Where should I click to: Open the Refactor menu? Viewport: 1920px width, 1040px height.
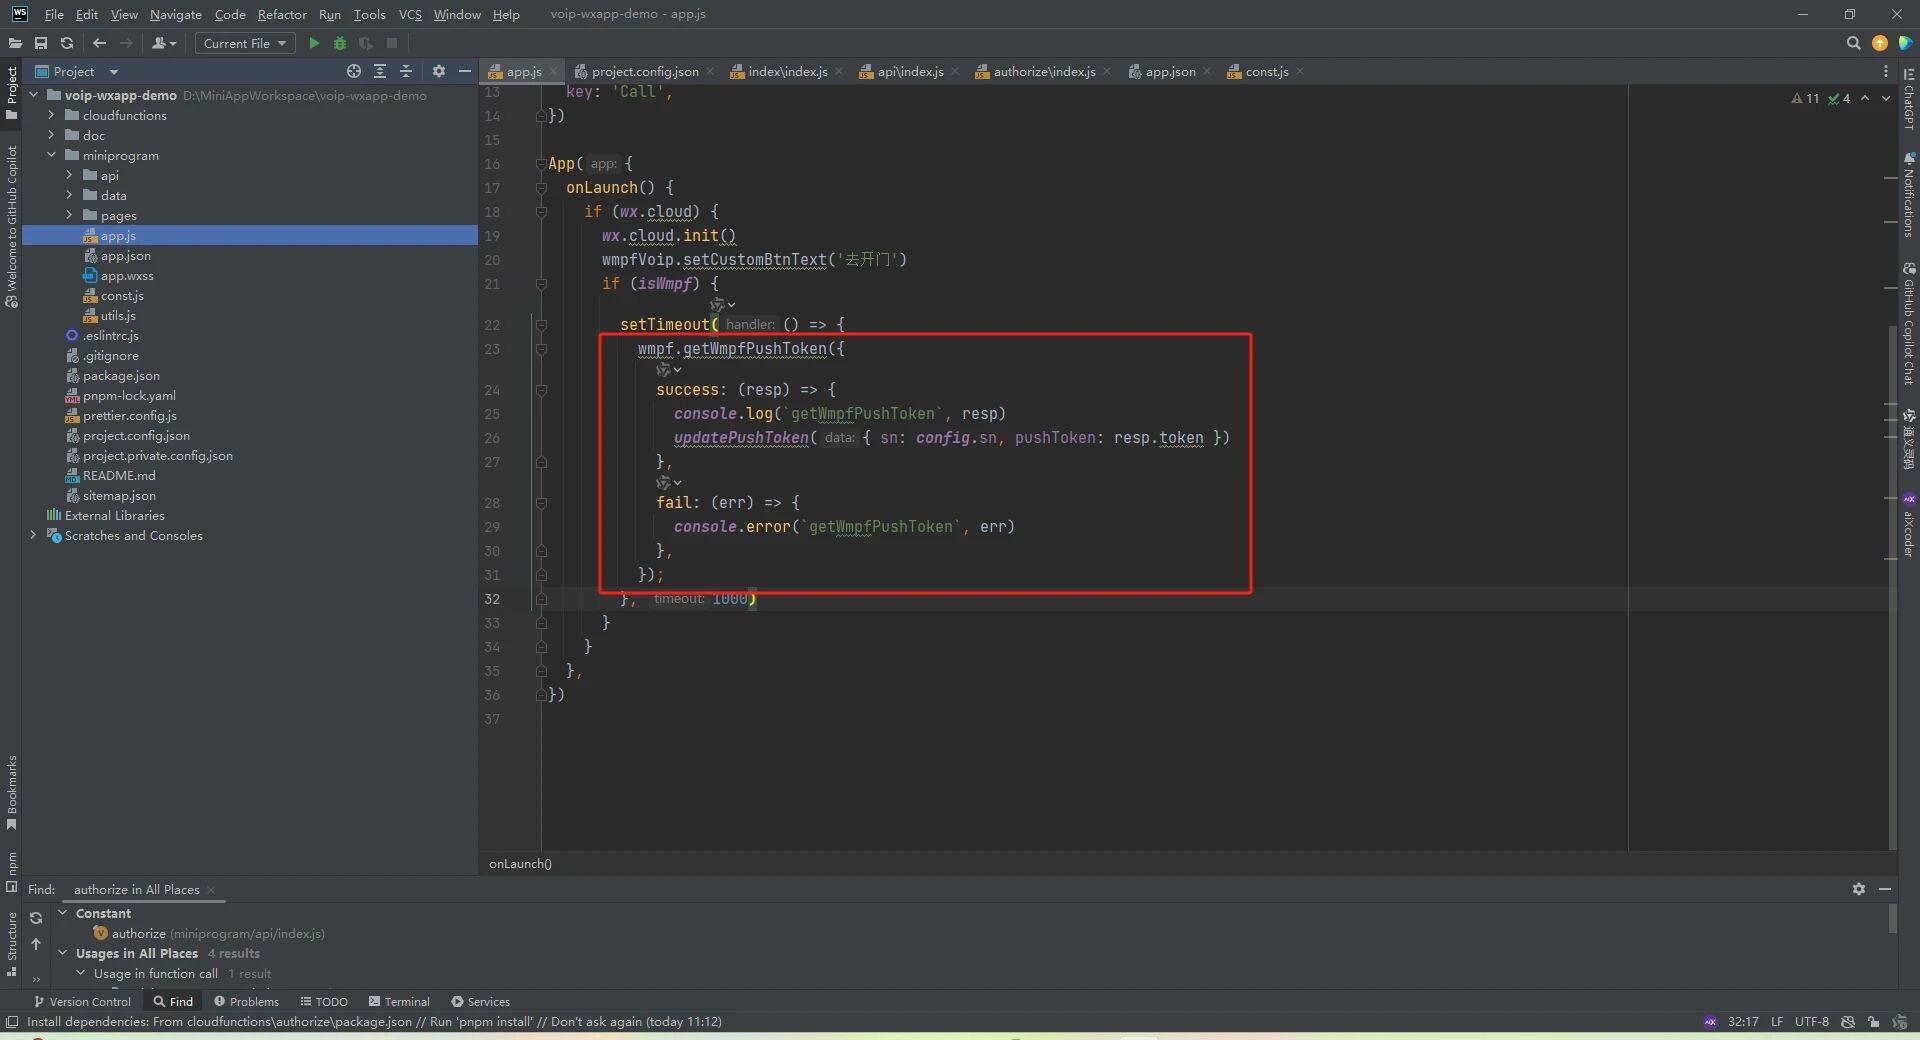pos(282,14)
